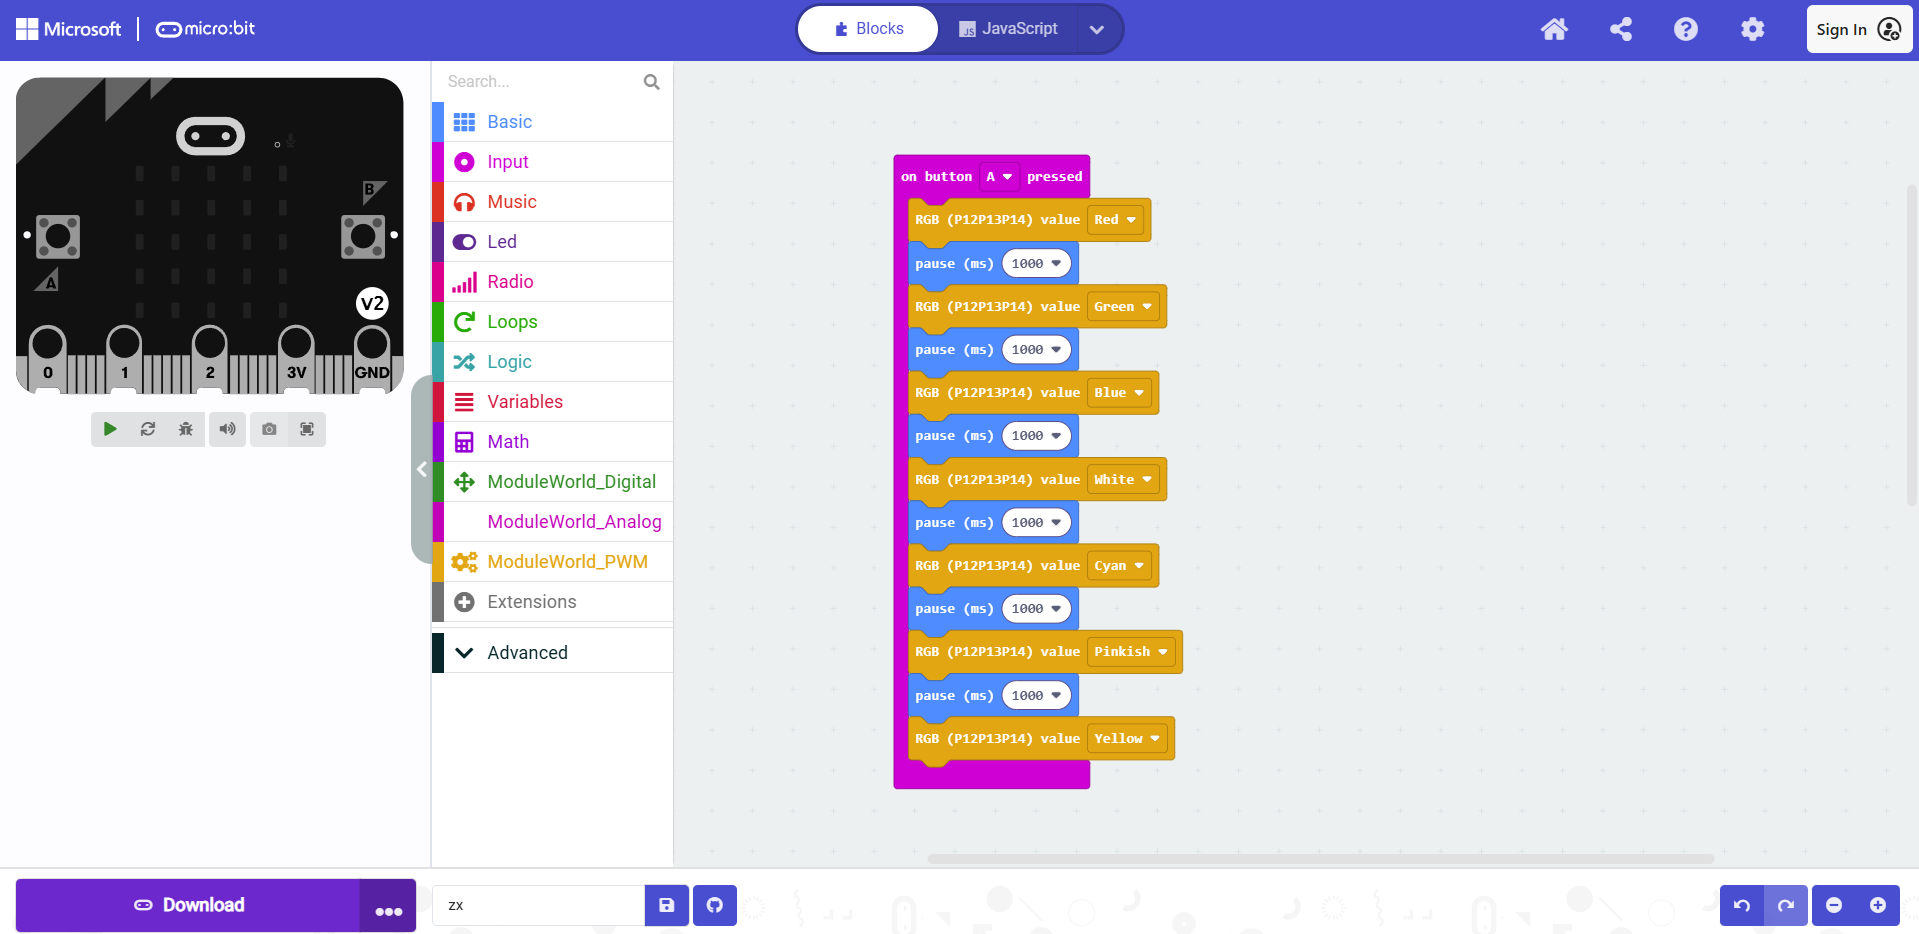This screenshot has width=1919, height=934.
Task: Save project with the disk icon
Action: click(666, 905)
